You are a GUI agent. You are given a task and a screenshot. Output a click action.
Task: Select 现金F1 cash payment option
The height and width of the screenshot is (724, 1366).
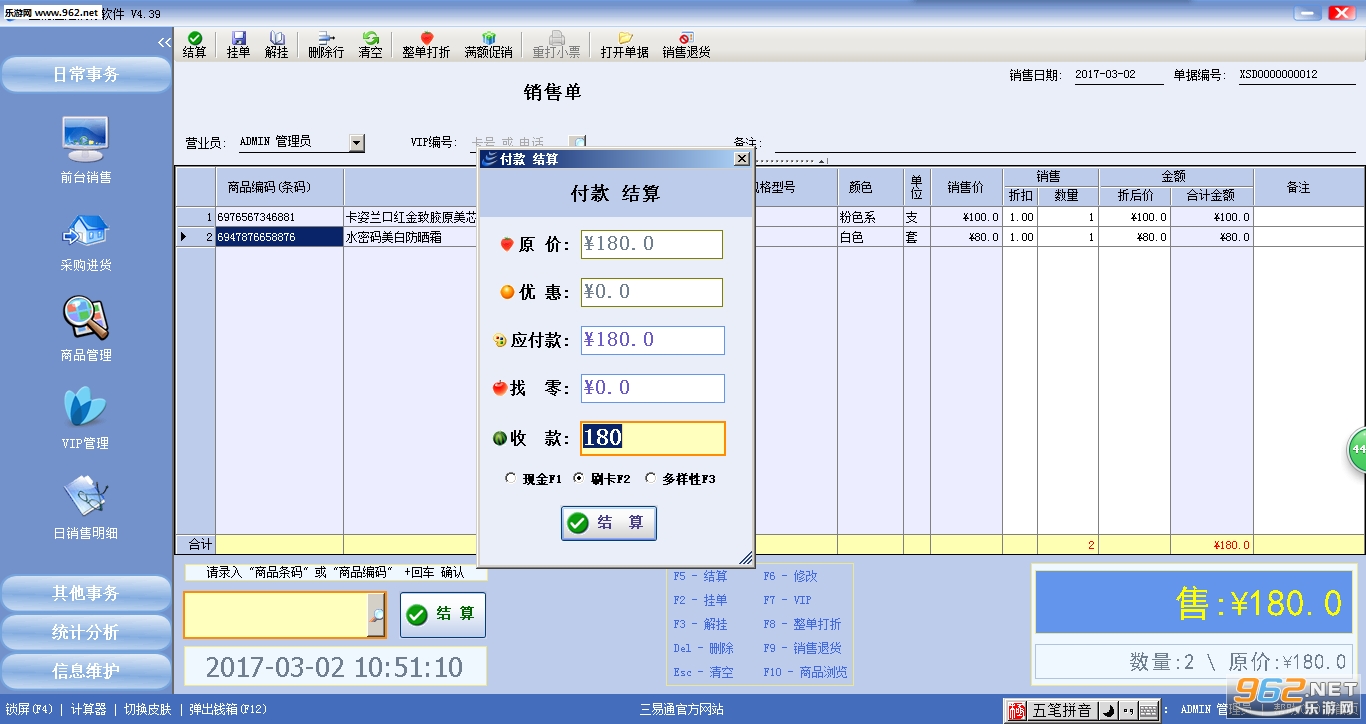(x=534, y=479)
